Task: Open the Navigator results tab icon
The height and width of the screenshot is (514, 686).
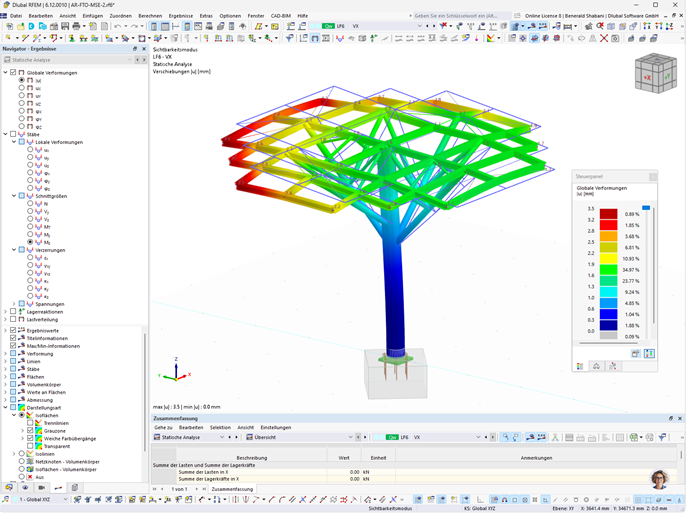Action: pos(58,487)
